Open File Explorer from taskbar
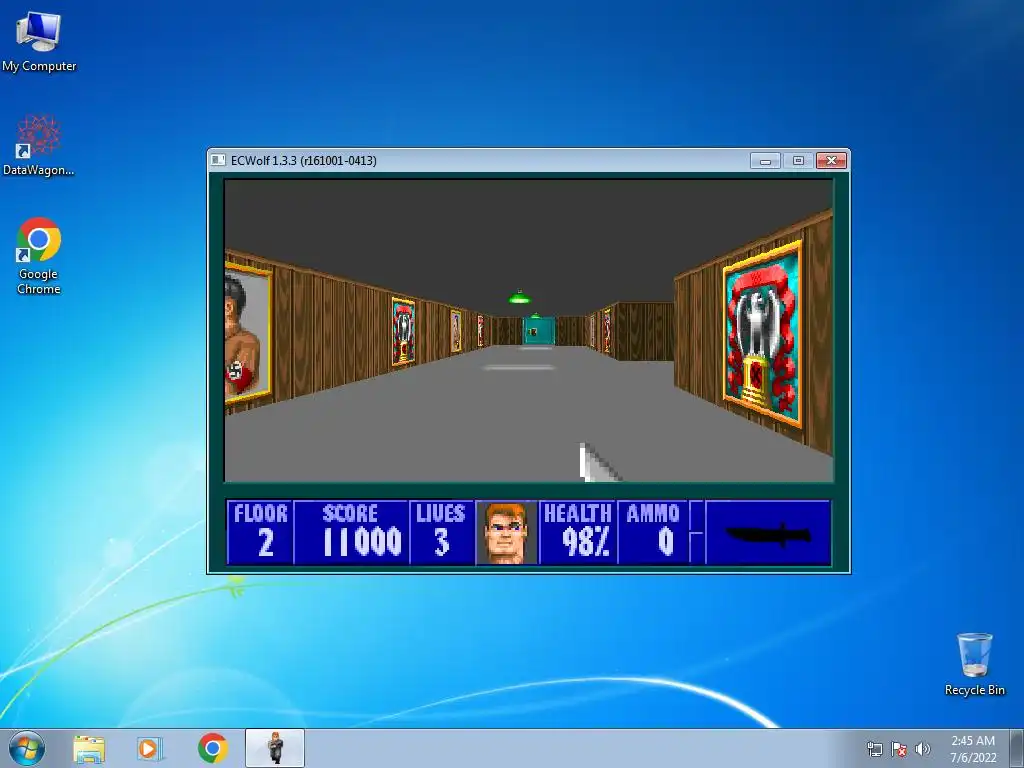 tap(89, 749)
